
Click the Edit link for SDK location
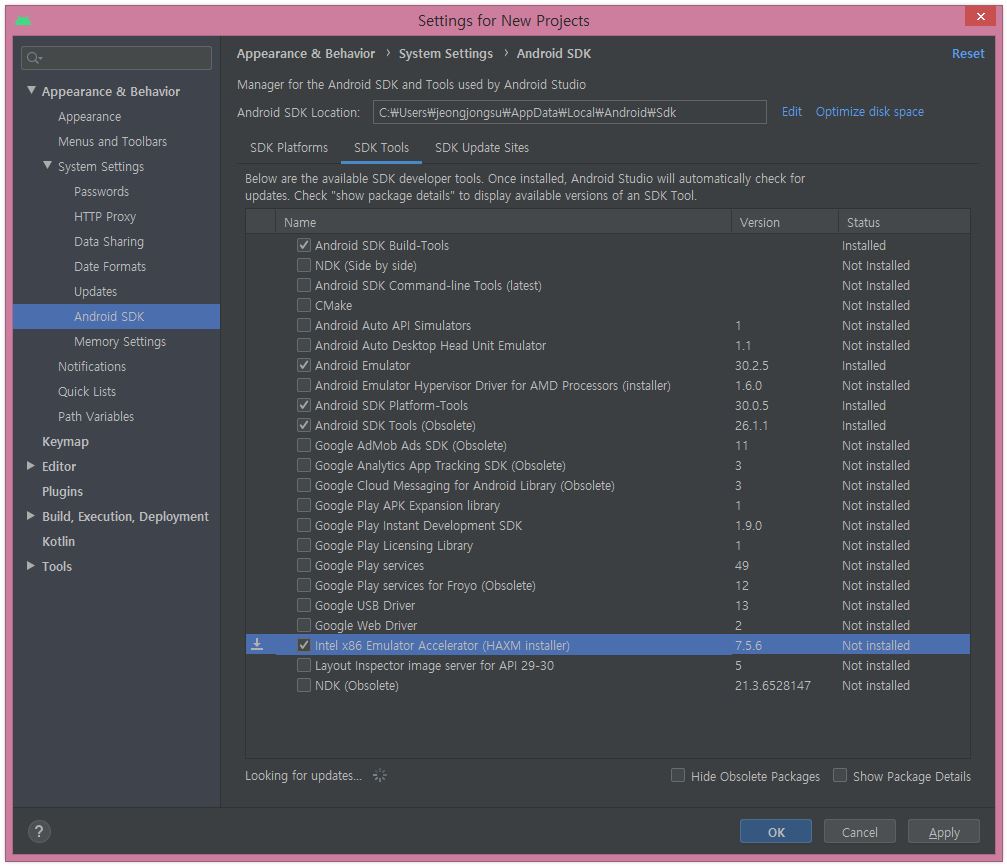point(791,112)
